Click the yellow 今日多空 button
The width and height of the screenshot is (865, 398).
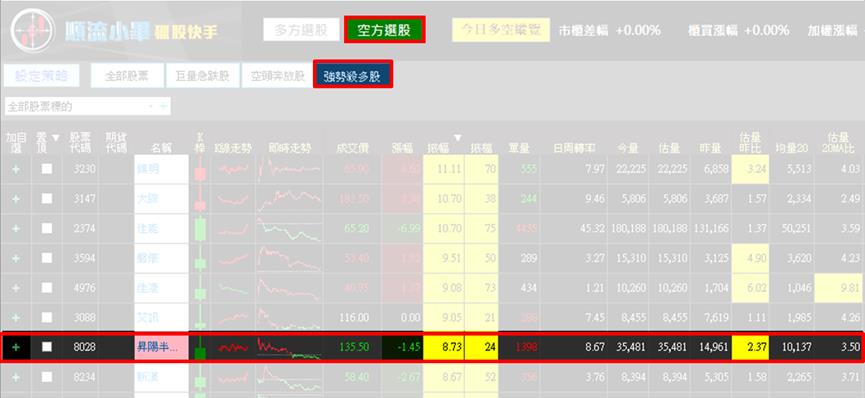pos(501,30)
